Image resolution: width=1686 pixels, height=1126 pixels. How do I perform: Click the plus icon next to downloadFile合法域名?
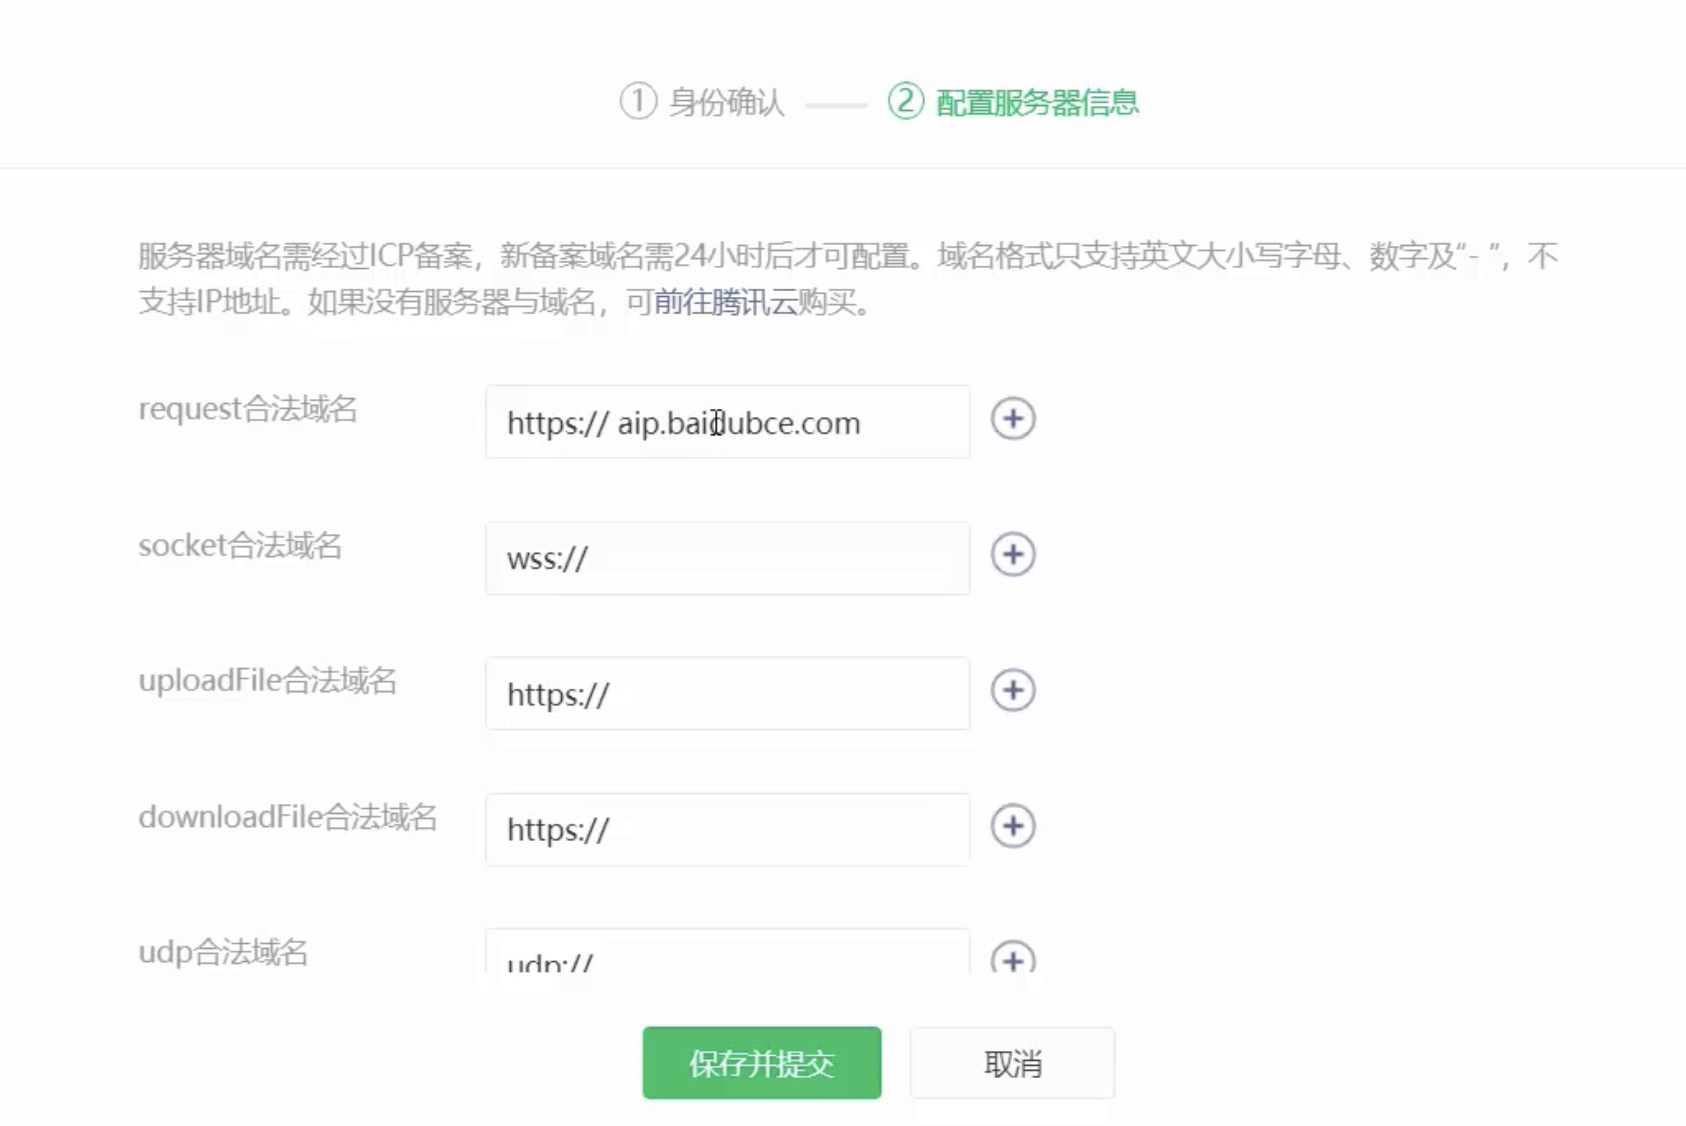tap(1013, 826)
